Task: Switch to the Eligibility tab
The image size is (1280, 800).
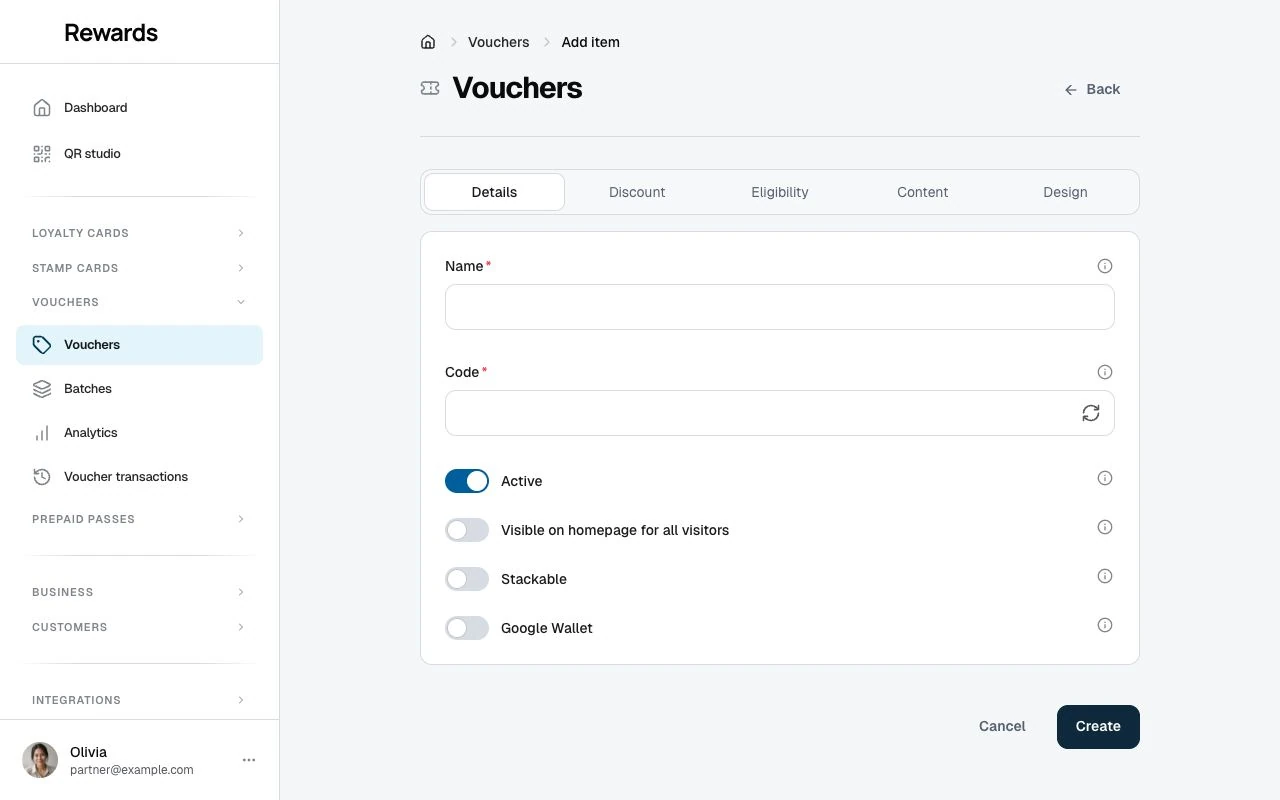Action: pyautogui.click(x=780, y=192)
